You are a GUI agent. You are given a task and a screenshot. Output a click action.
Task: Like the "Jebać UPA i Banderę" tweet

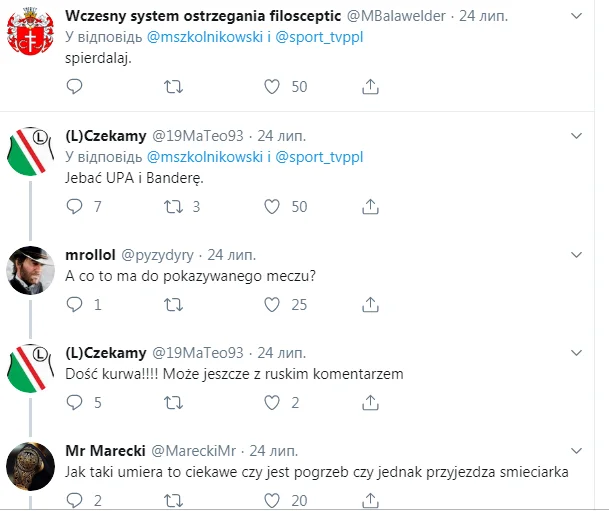coord(271,206)
